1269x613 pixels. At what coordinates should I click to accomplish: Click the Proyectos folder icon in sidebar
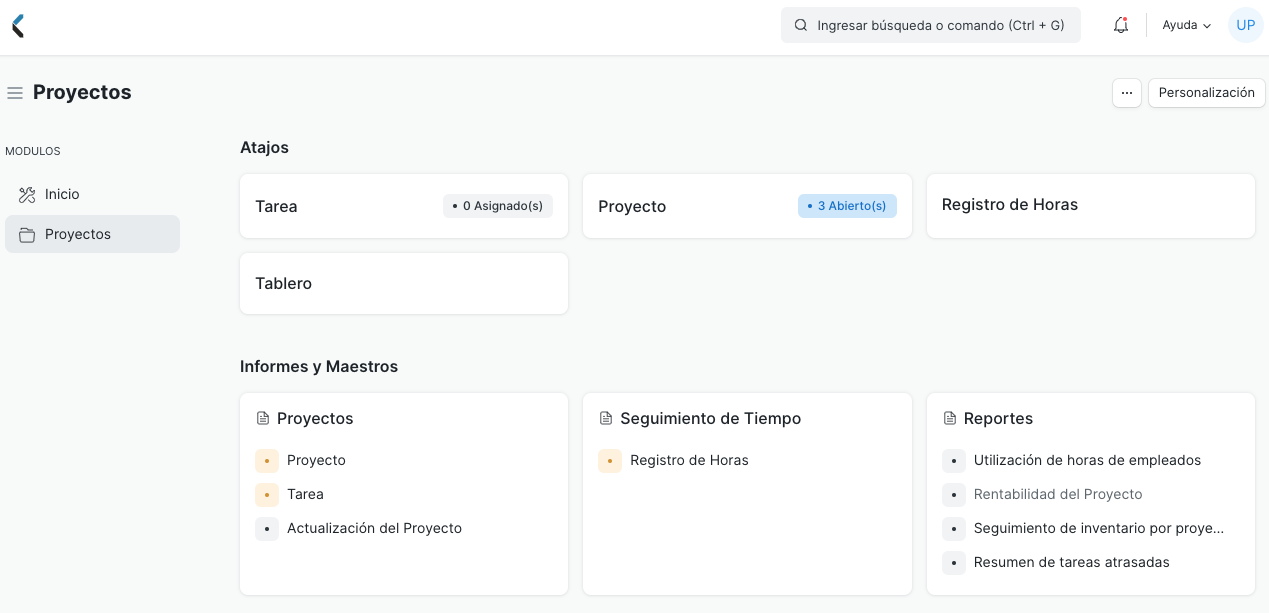pos(27,234)
